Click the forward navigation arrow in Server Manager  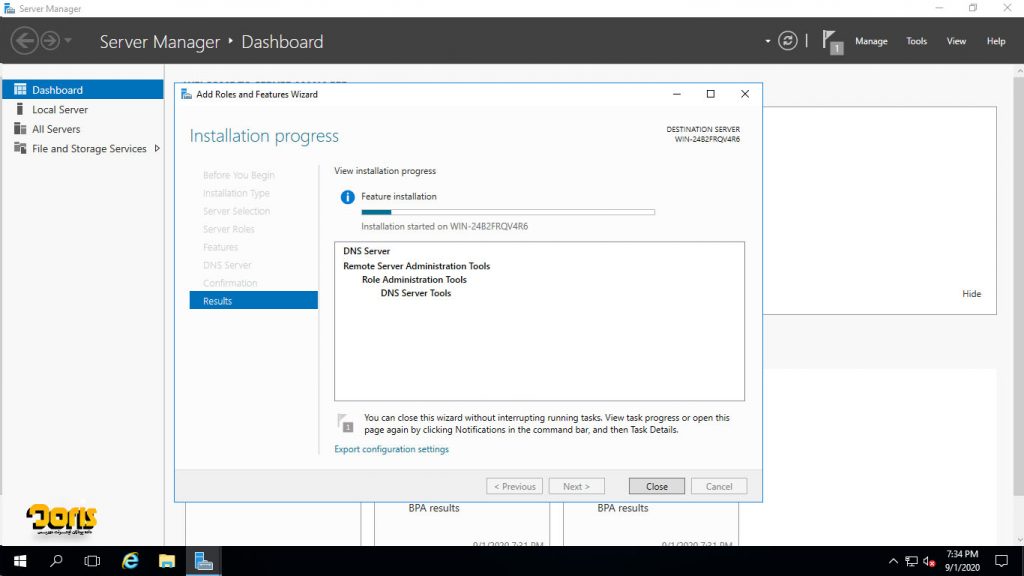pyautogui.click(x=50, y=41)
